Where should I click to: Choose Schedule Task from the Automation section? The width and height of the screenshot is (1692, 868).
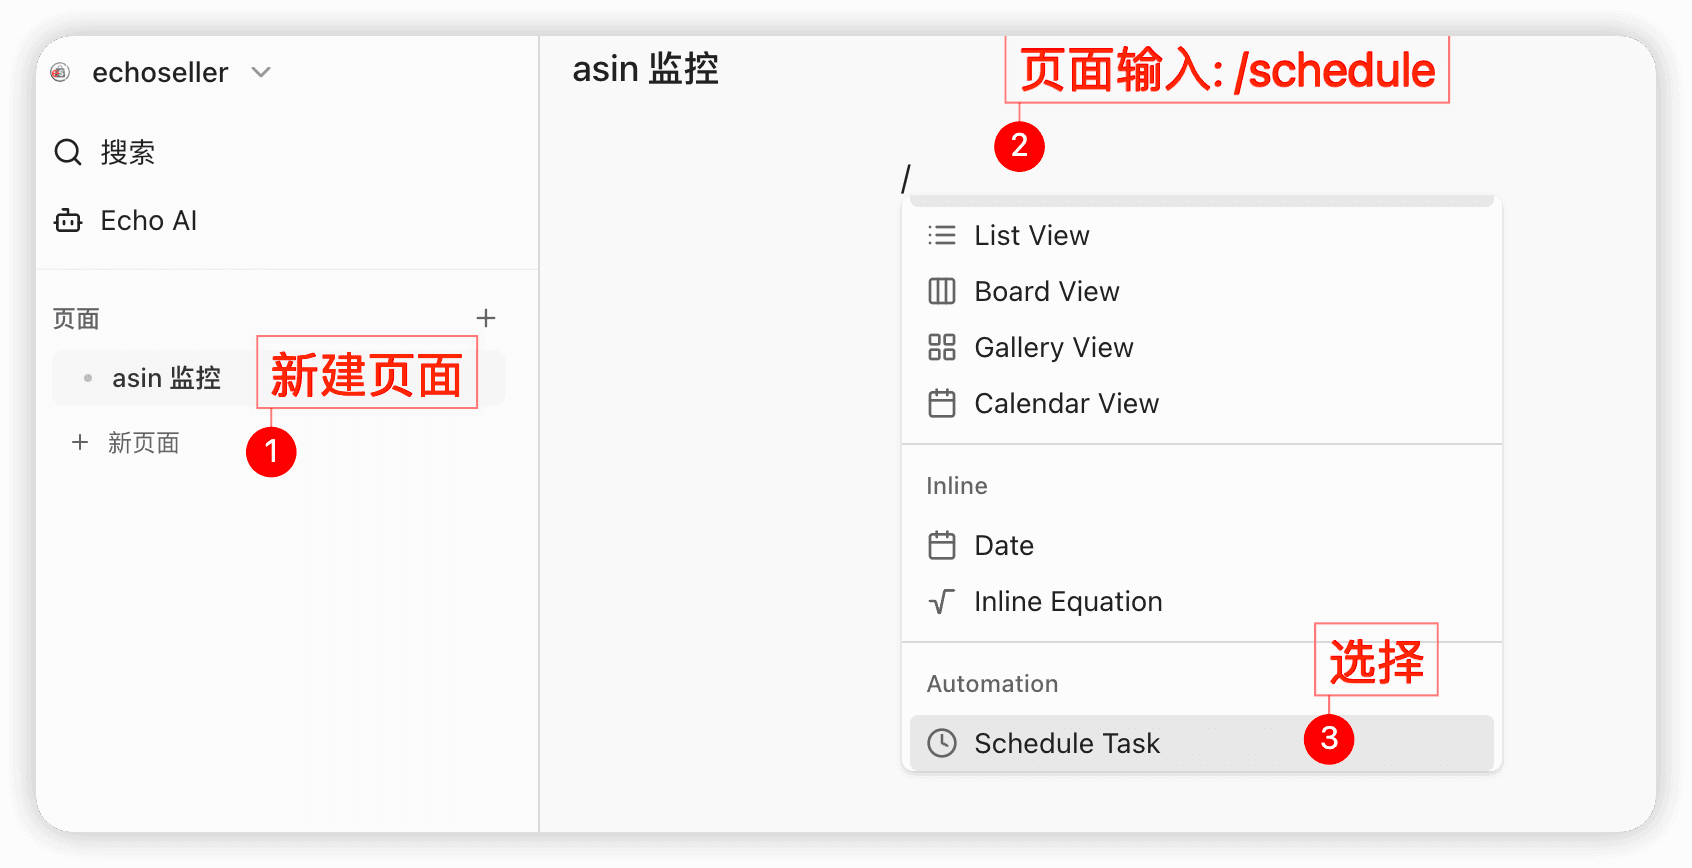tap(1066, 743)
